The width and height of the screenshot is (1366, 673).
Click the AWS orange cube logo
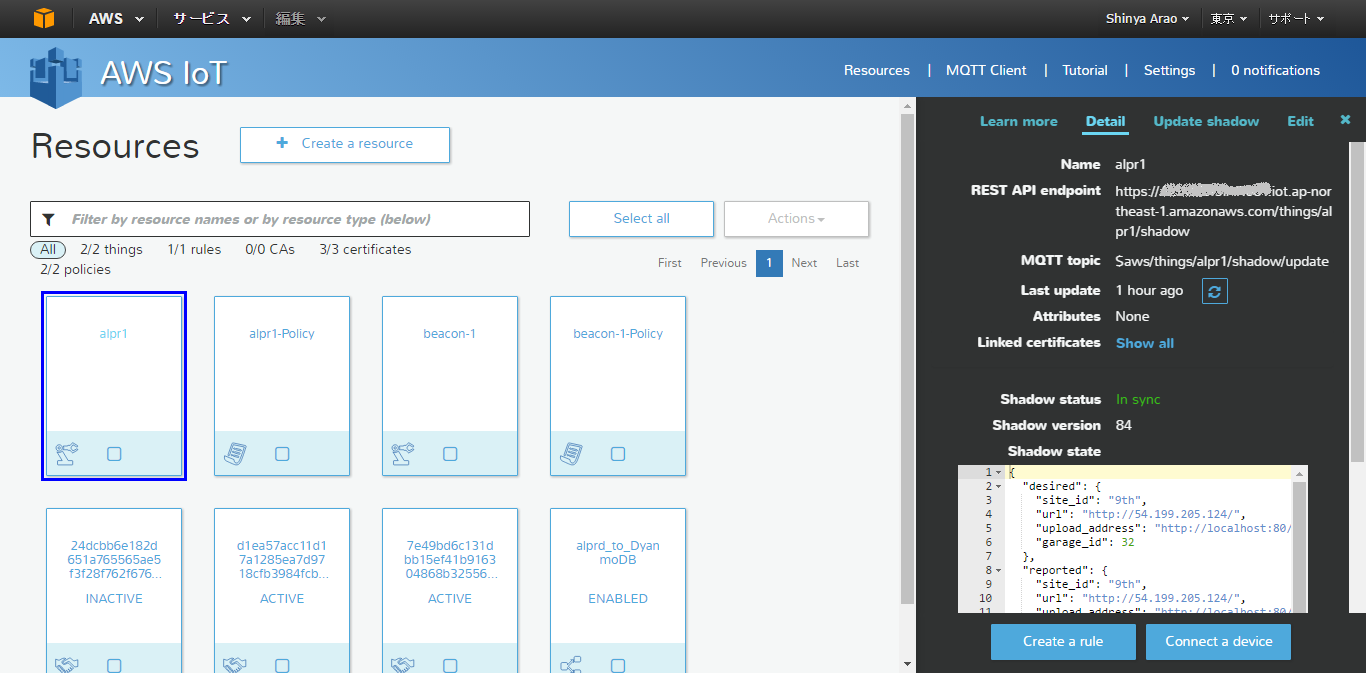43,18
